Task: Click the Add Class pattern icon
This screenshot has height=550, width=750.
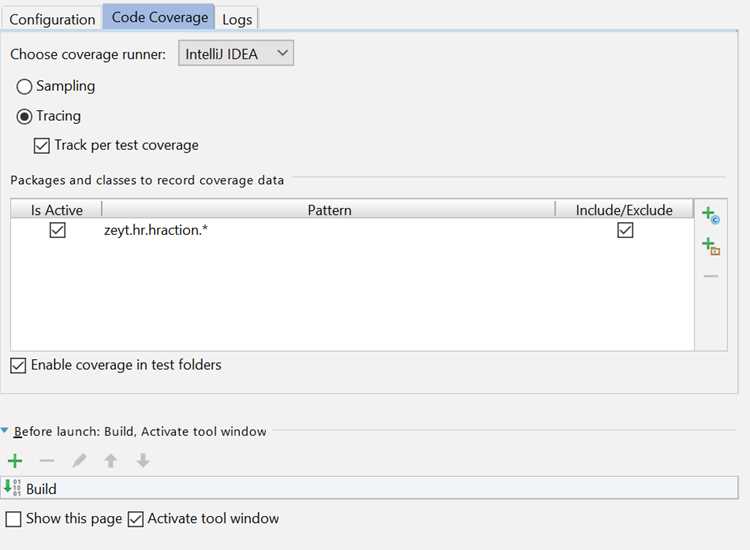Action: [711, 215]
